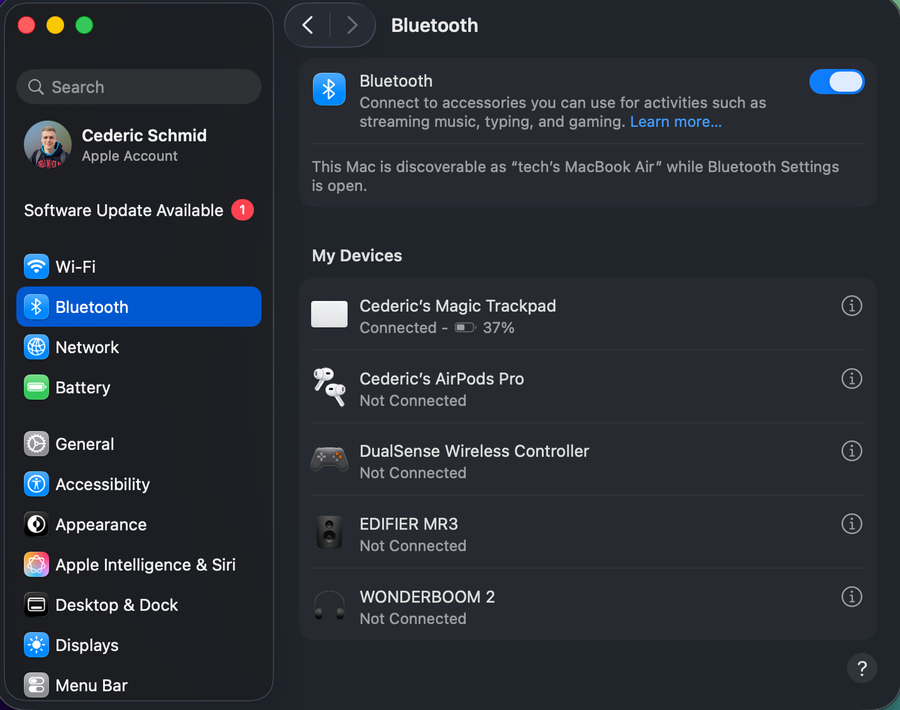
Task: Click the WONDERBOOM 2 headphones icon
Action: click(x=329, y=606)
